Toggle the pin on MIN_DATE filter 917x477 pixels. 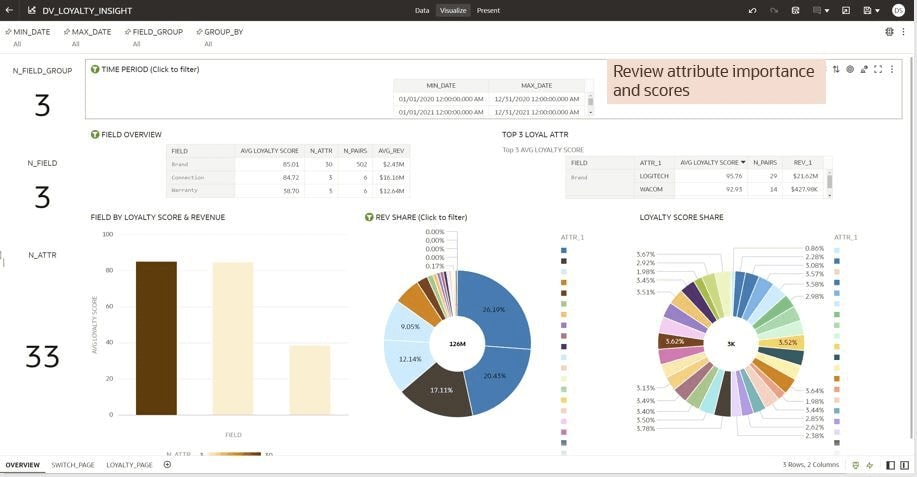(x=8, y=32)
